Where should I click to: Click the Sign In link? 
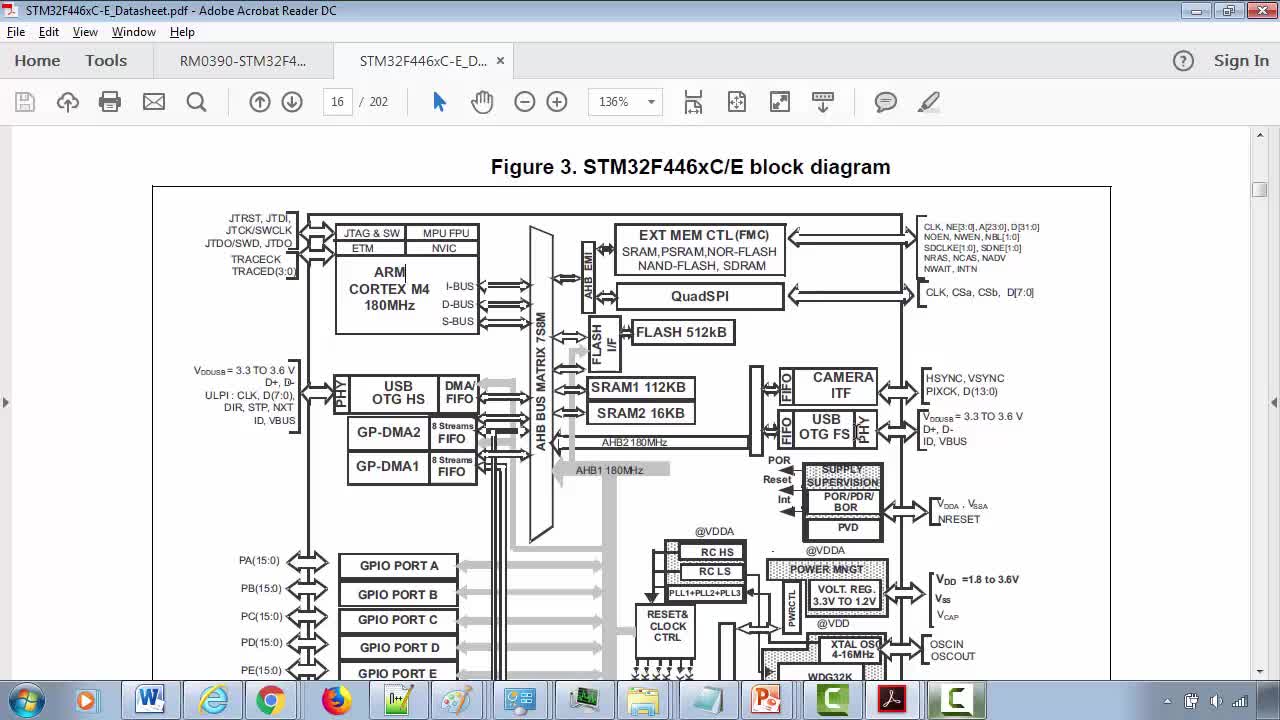1241,61
